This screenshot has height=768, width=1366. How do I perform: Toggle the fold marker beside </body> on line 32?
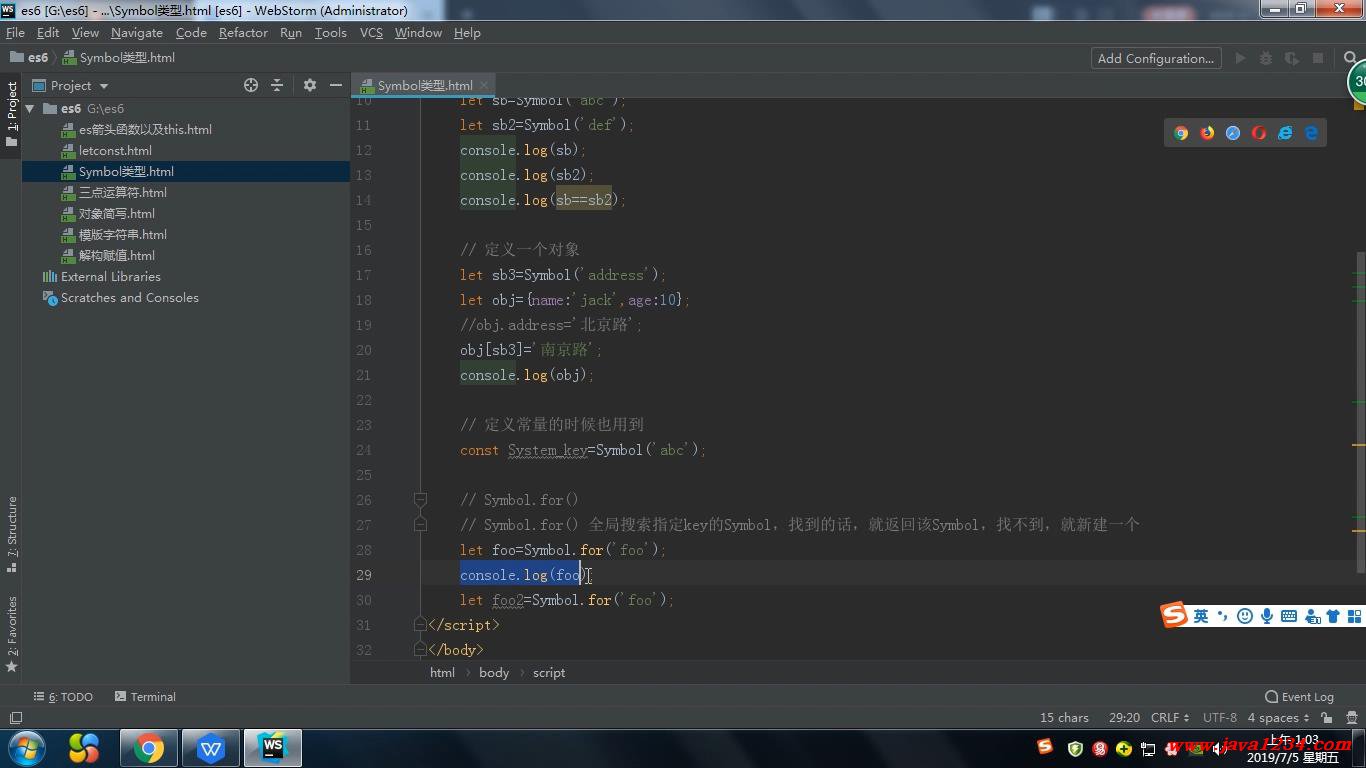421,649
